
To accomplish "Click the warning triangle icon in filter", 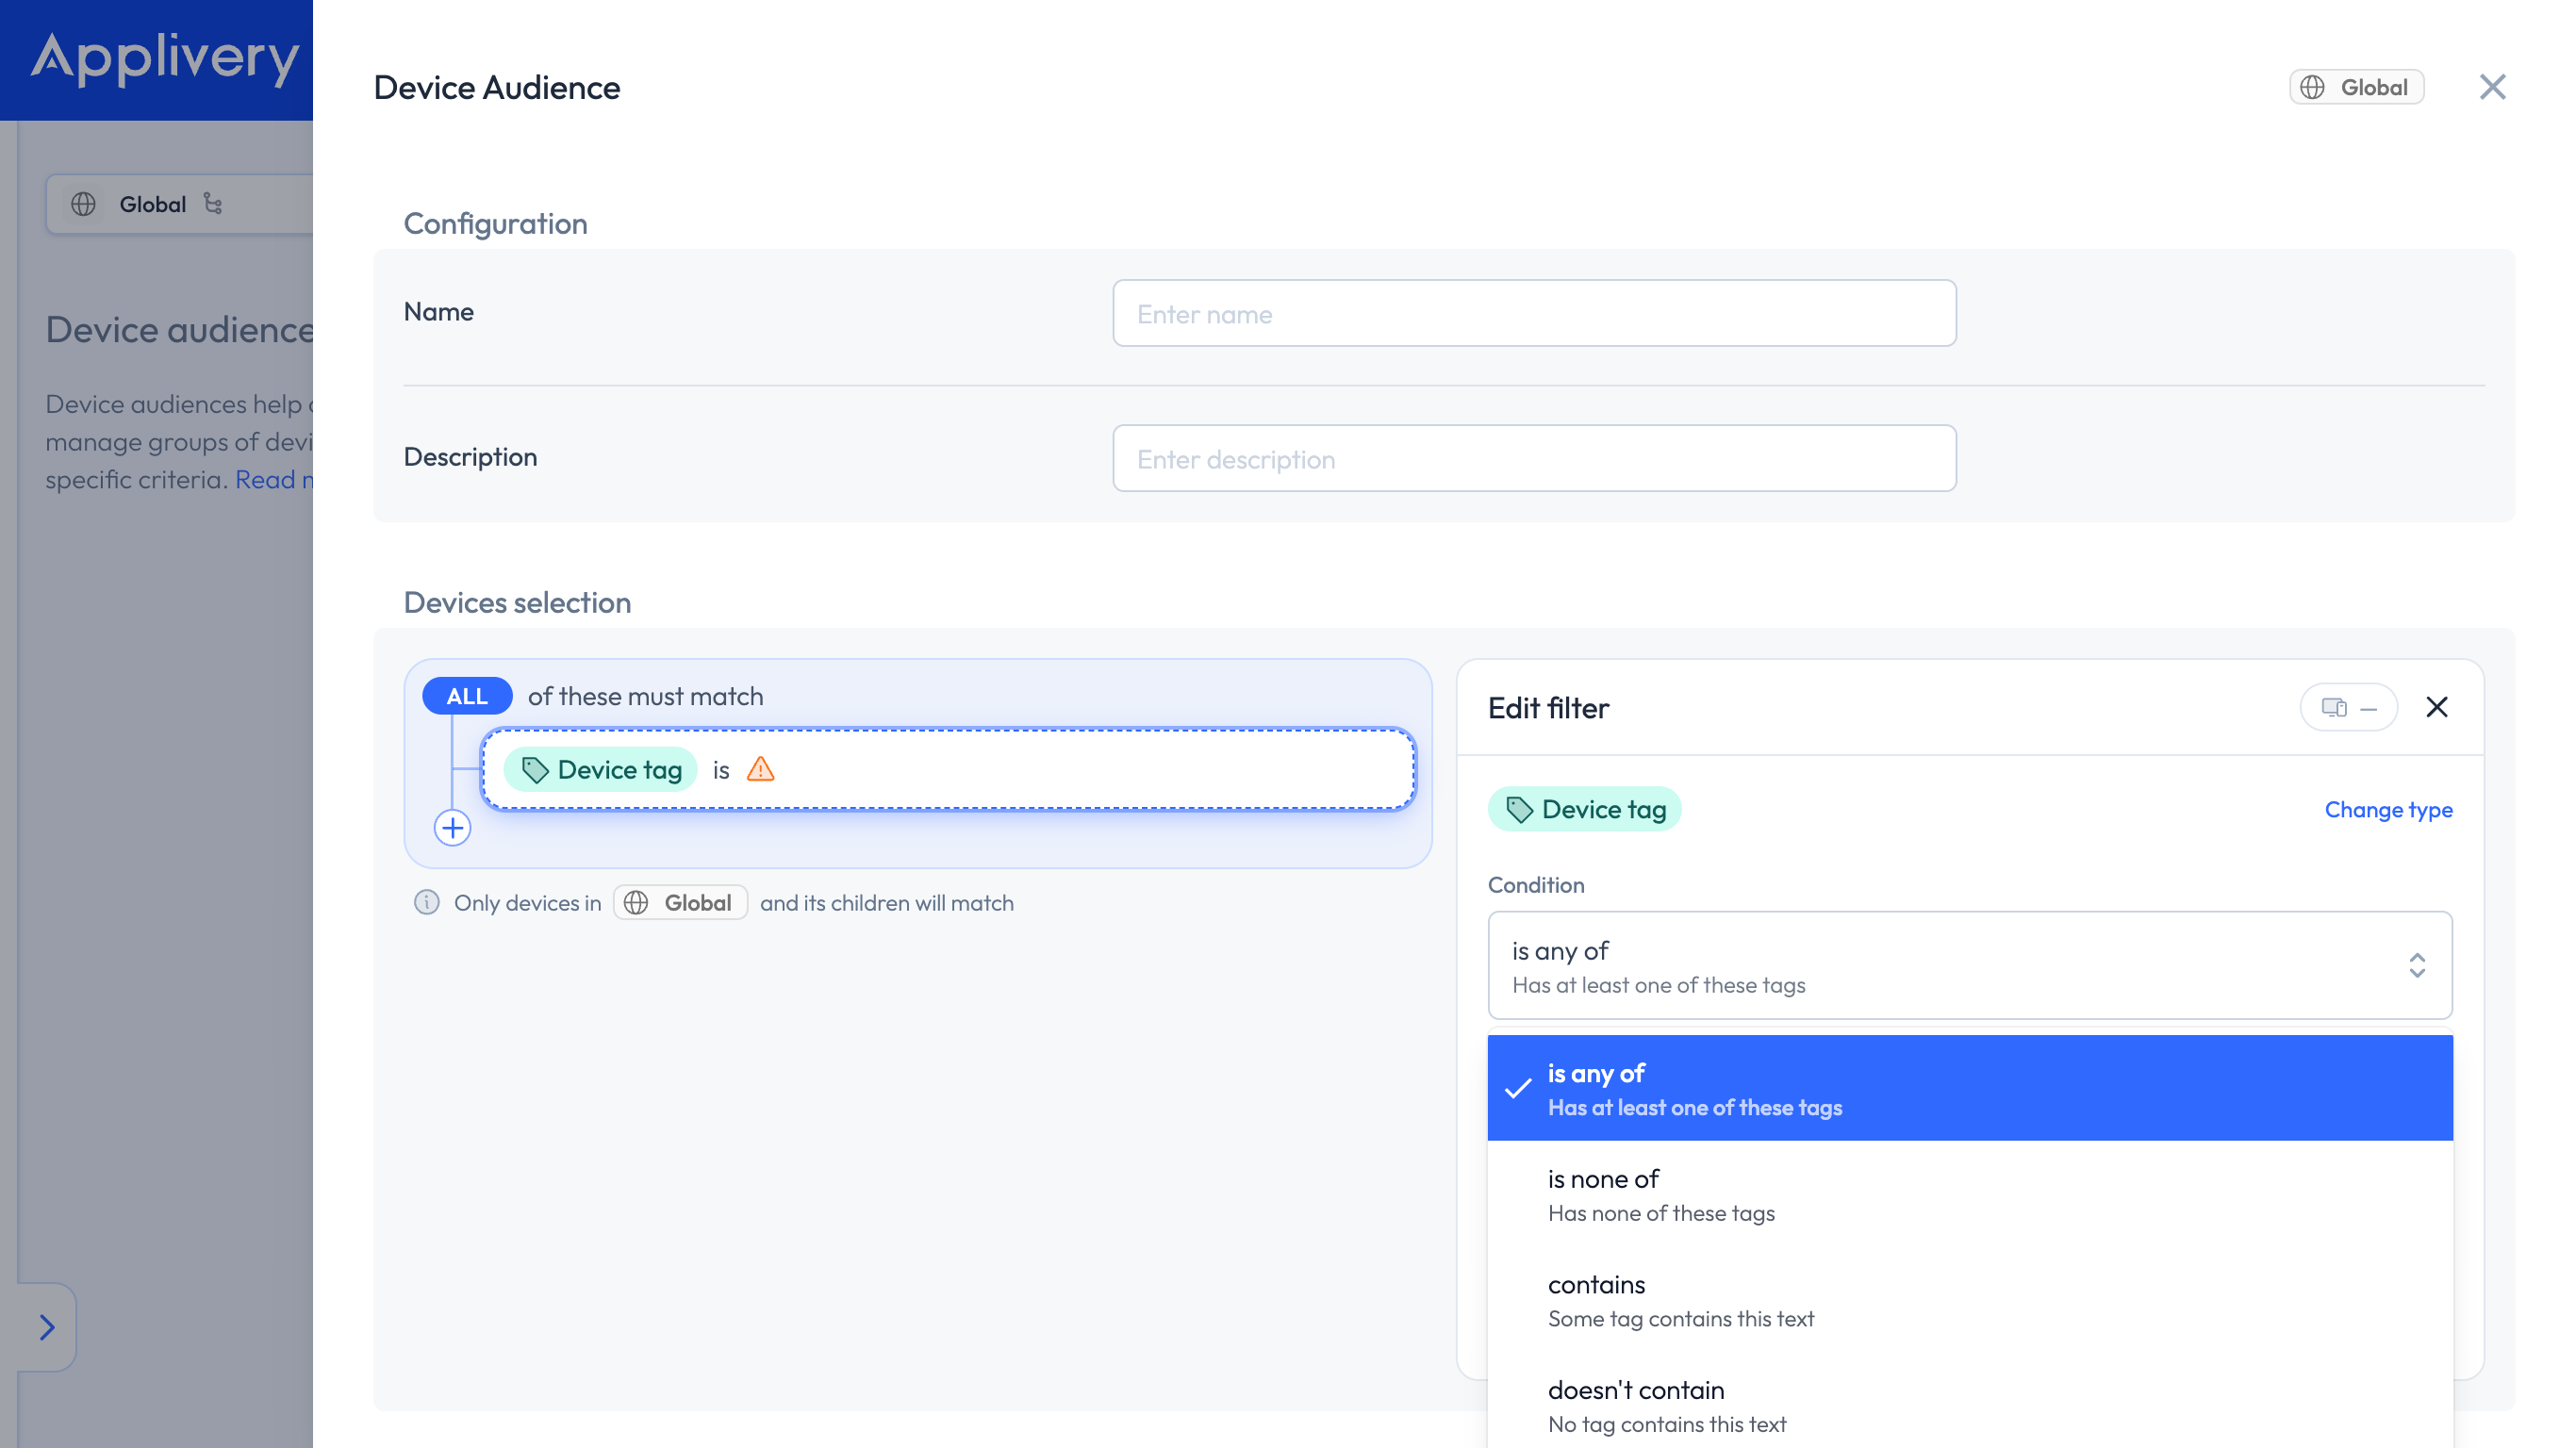I will (x=761, y=769).
